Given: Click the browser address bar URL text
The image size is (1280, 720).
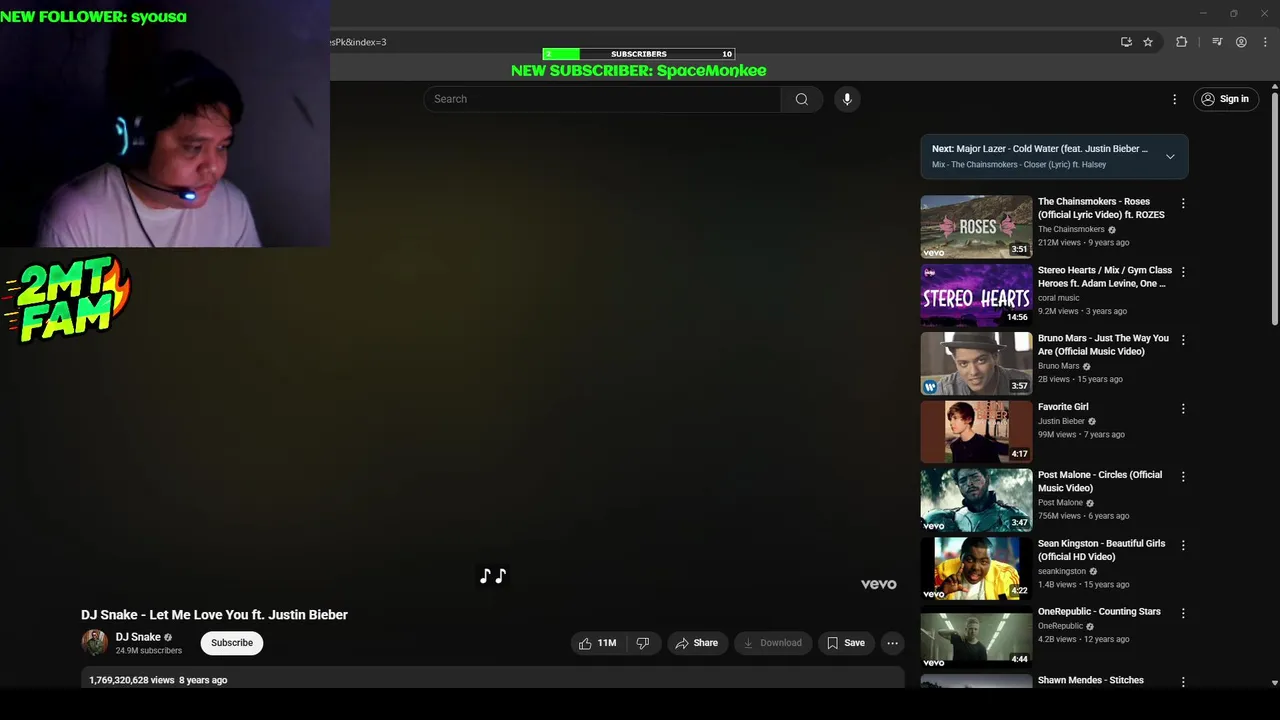Looking at the screenshot, I should pyautogui.click(x=358, y=42).
